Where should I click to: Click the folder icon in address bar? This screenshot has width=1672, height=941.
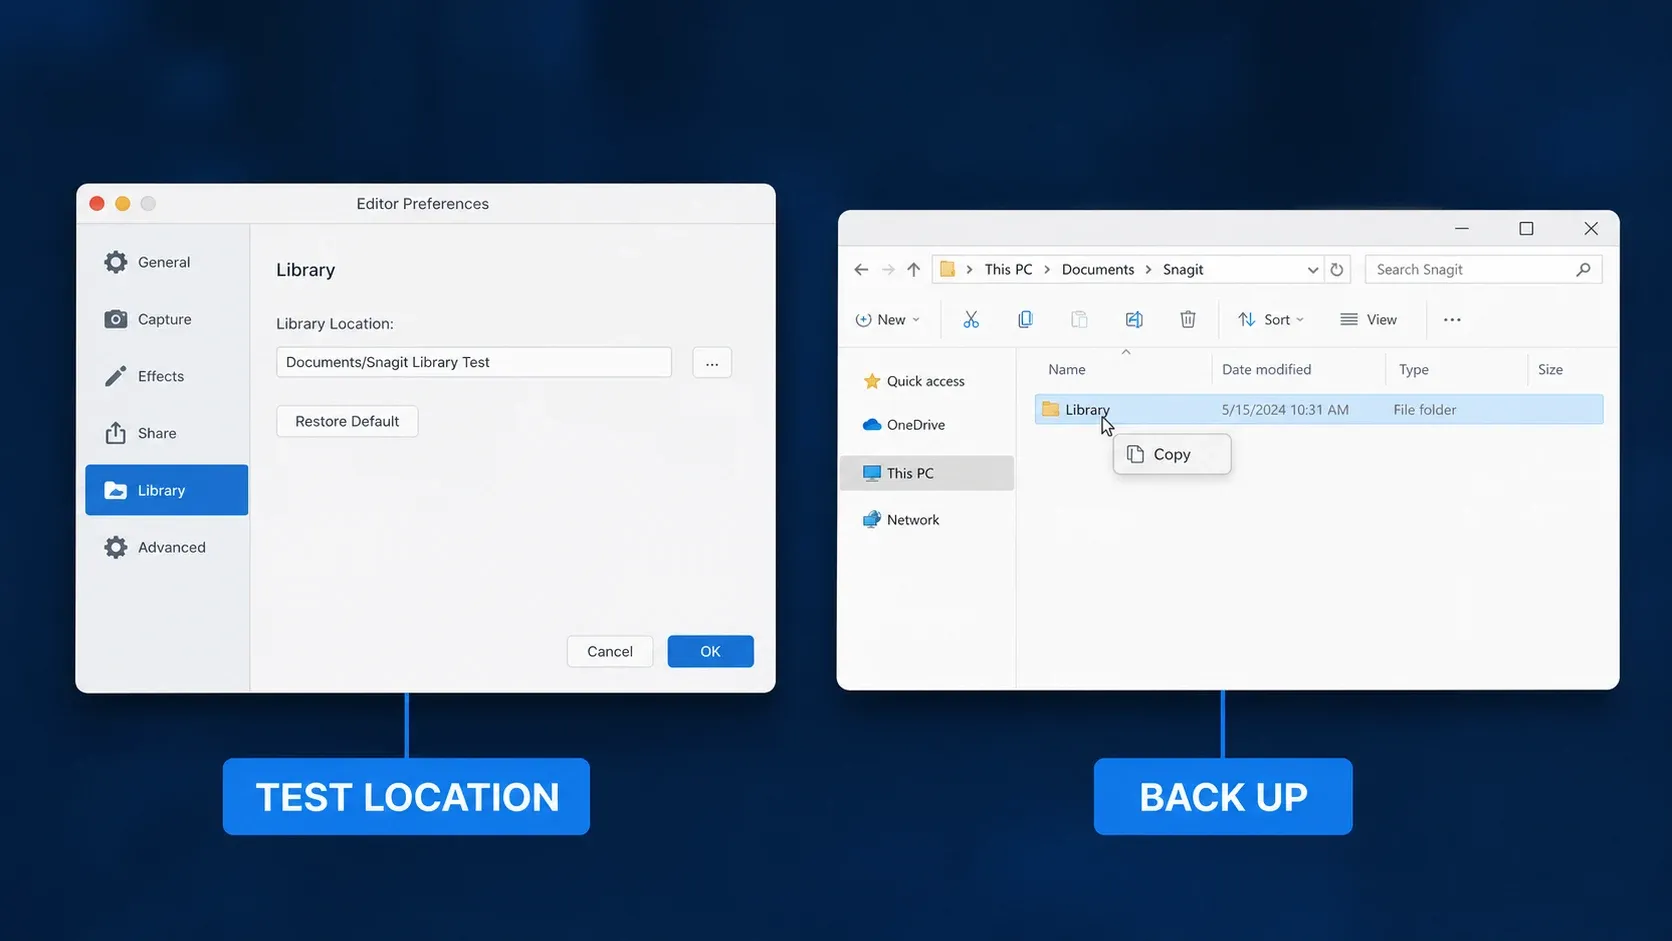pyautogui.click(x=947, y=269)
